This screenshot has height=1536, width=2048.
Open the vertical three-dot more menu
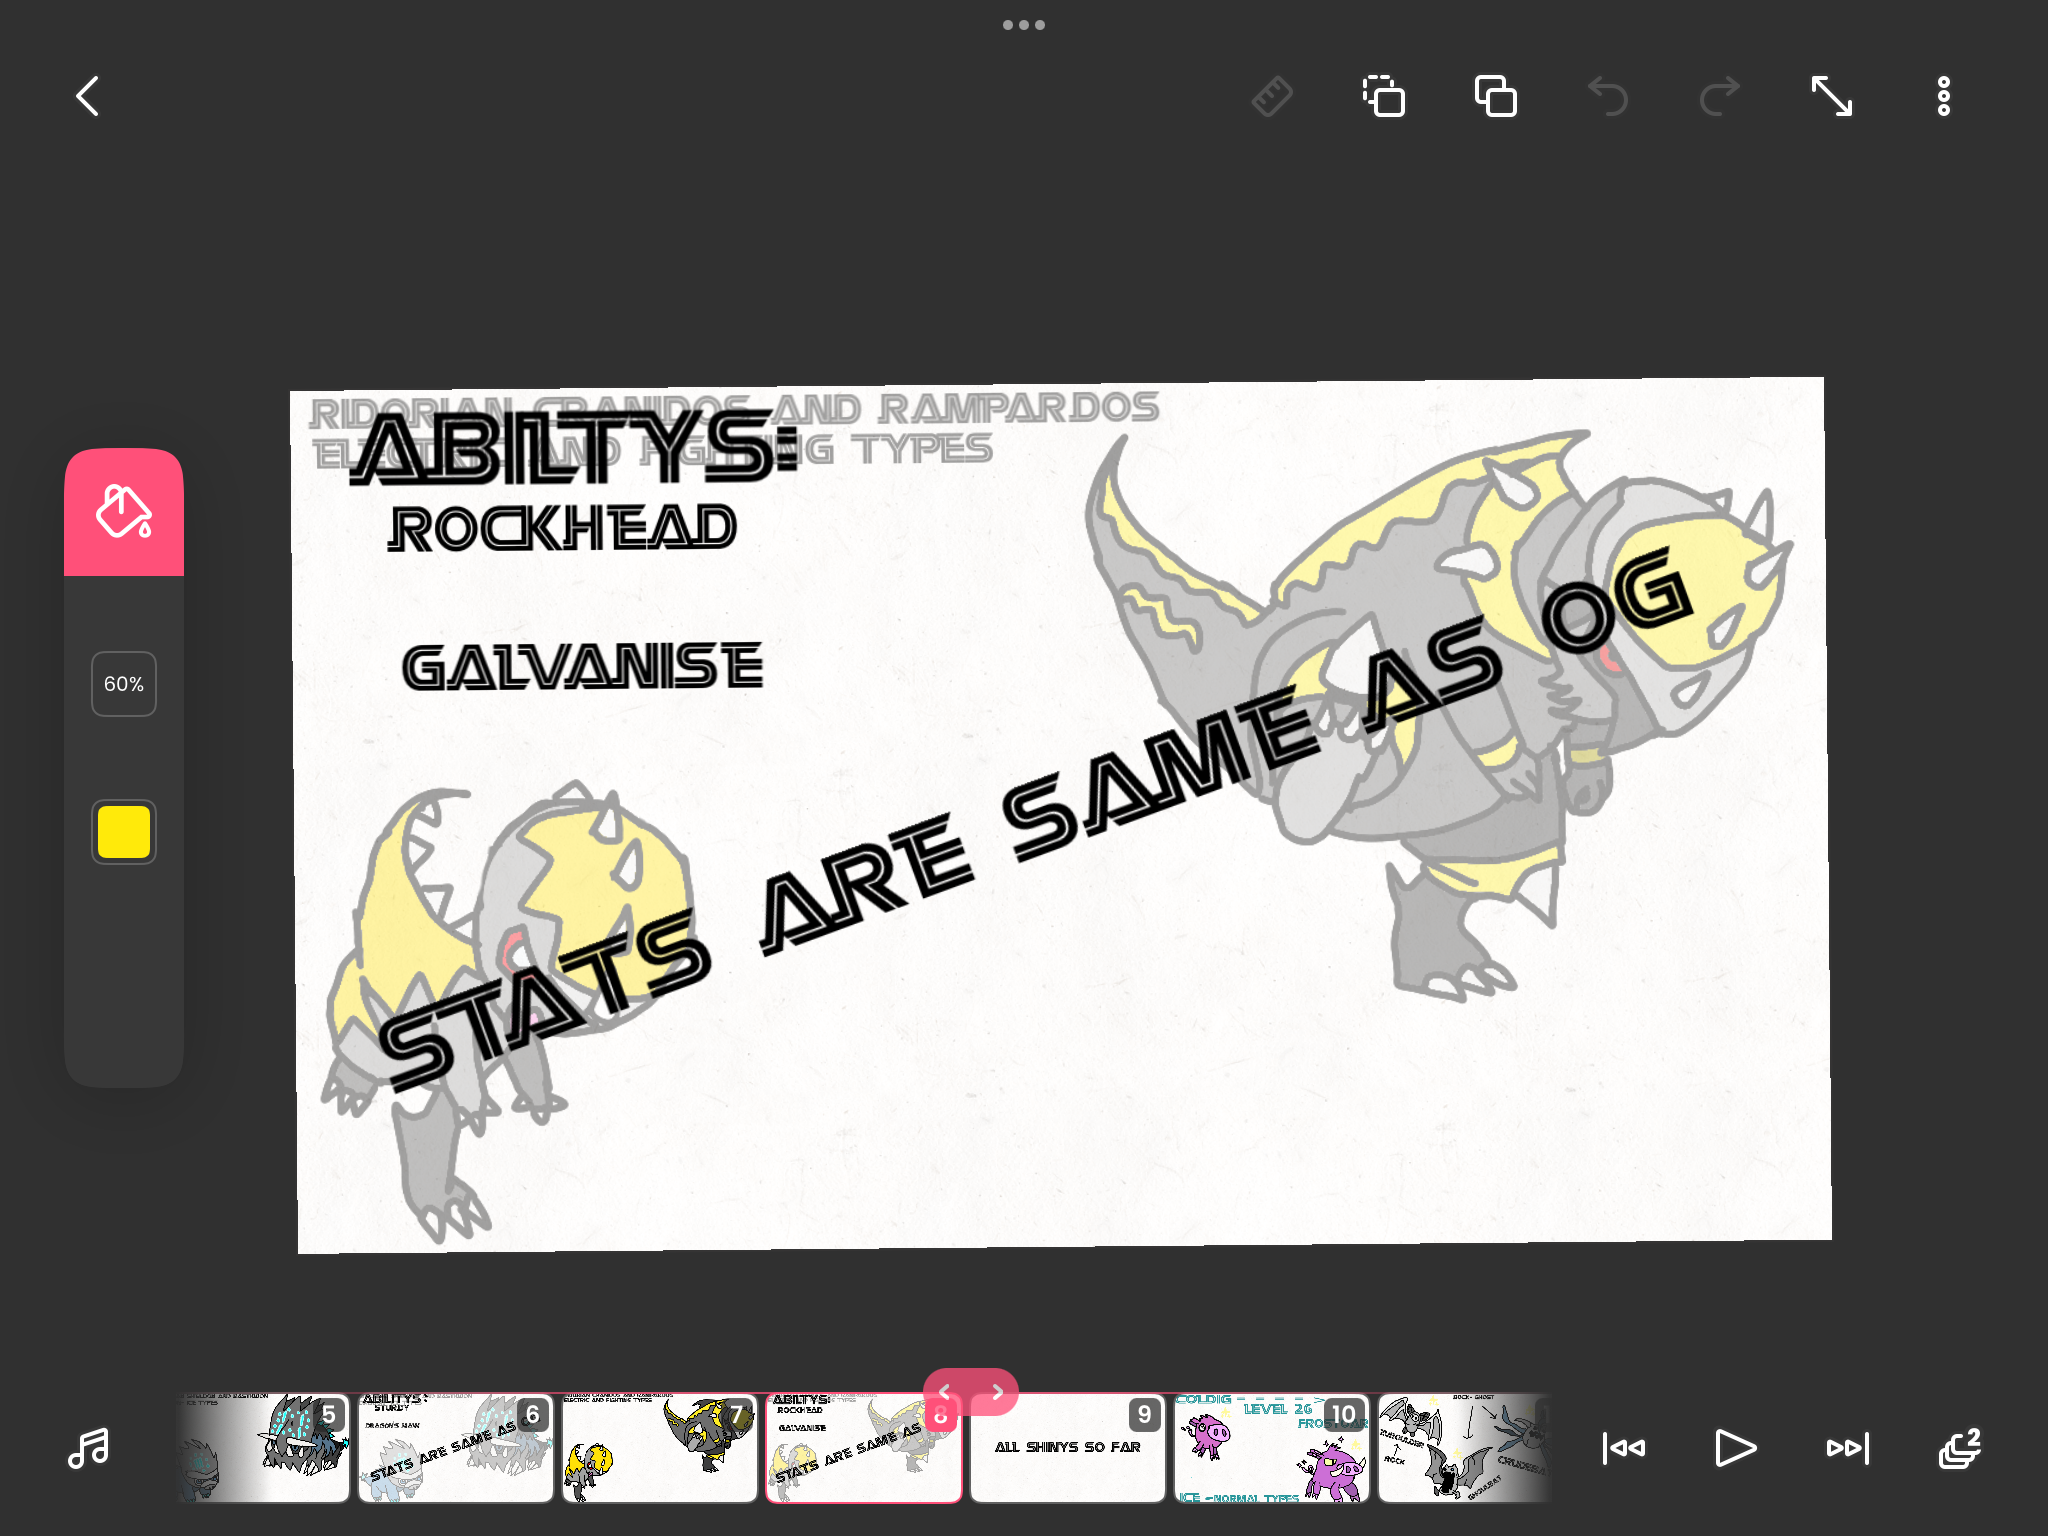(1944, 97)
